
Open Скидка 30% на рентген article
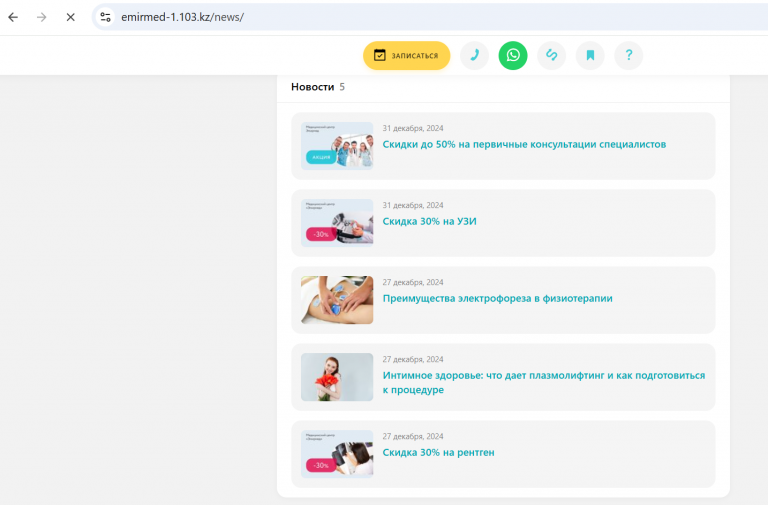coord(438,452)
